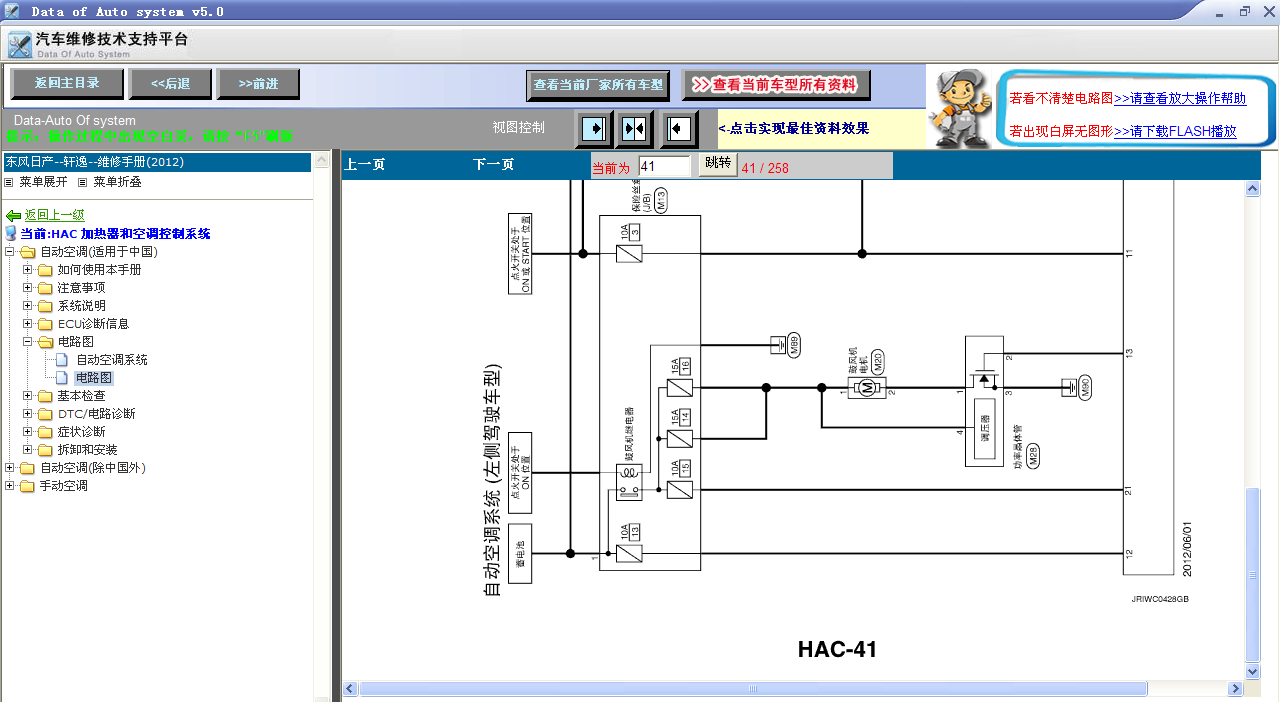Collapse the 电路图 folder node
Image resolution: width=1280 pixels, height=702 pixels.
click(28, 342)
